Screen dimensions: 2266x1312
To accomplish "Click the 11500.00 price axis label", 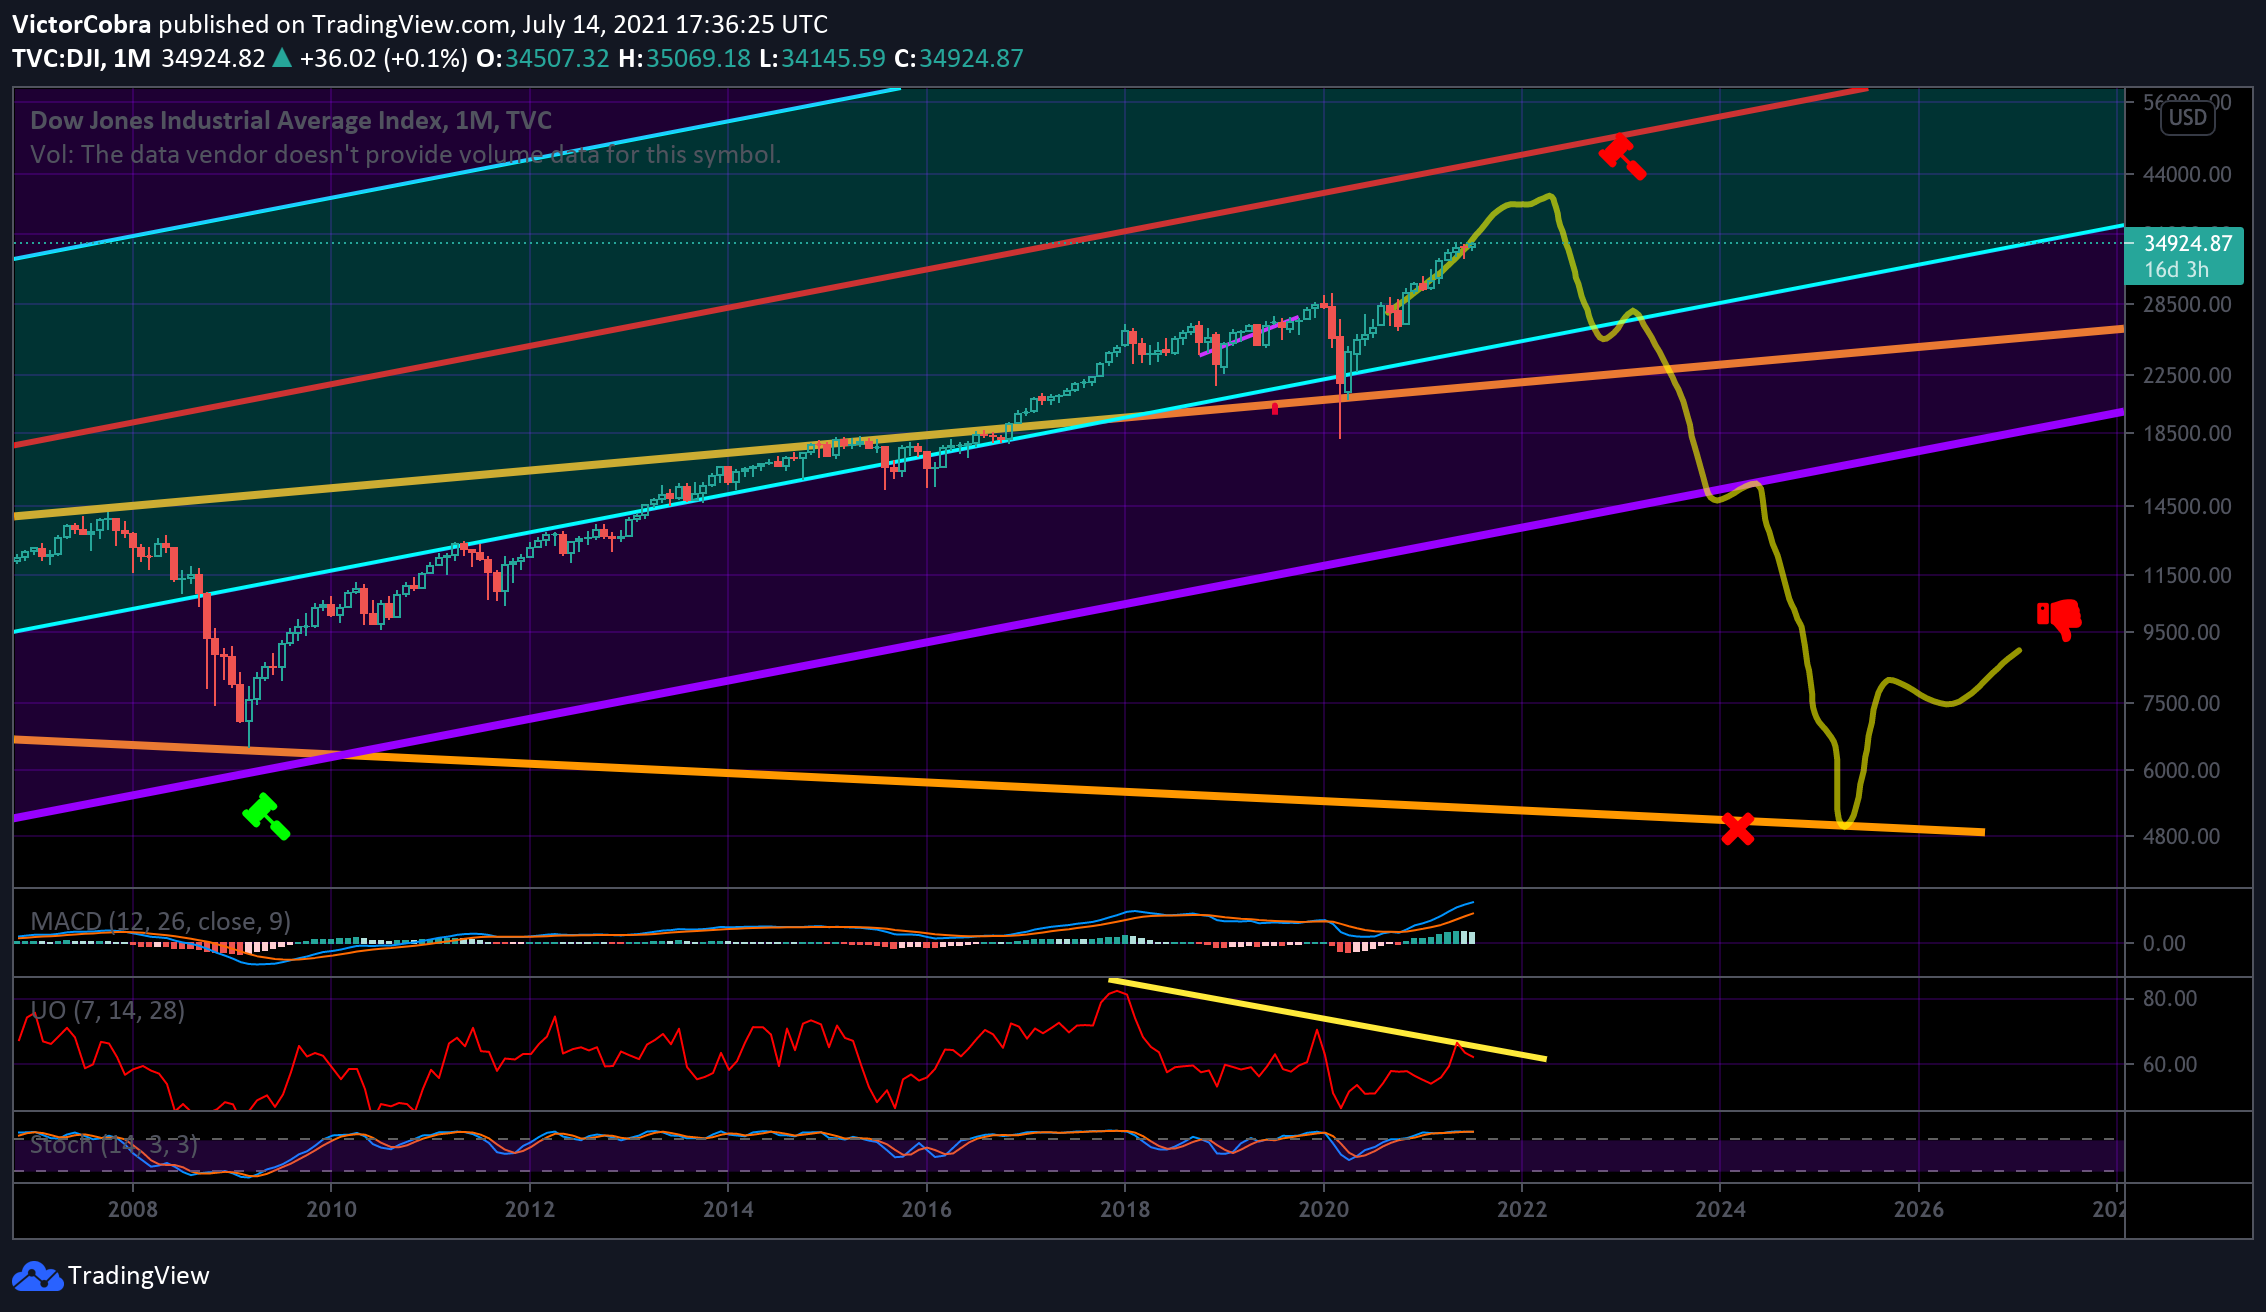I will click(x=2188, y=575).
